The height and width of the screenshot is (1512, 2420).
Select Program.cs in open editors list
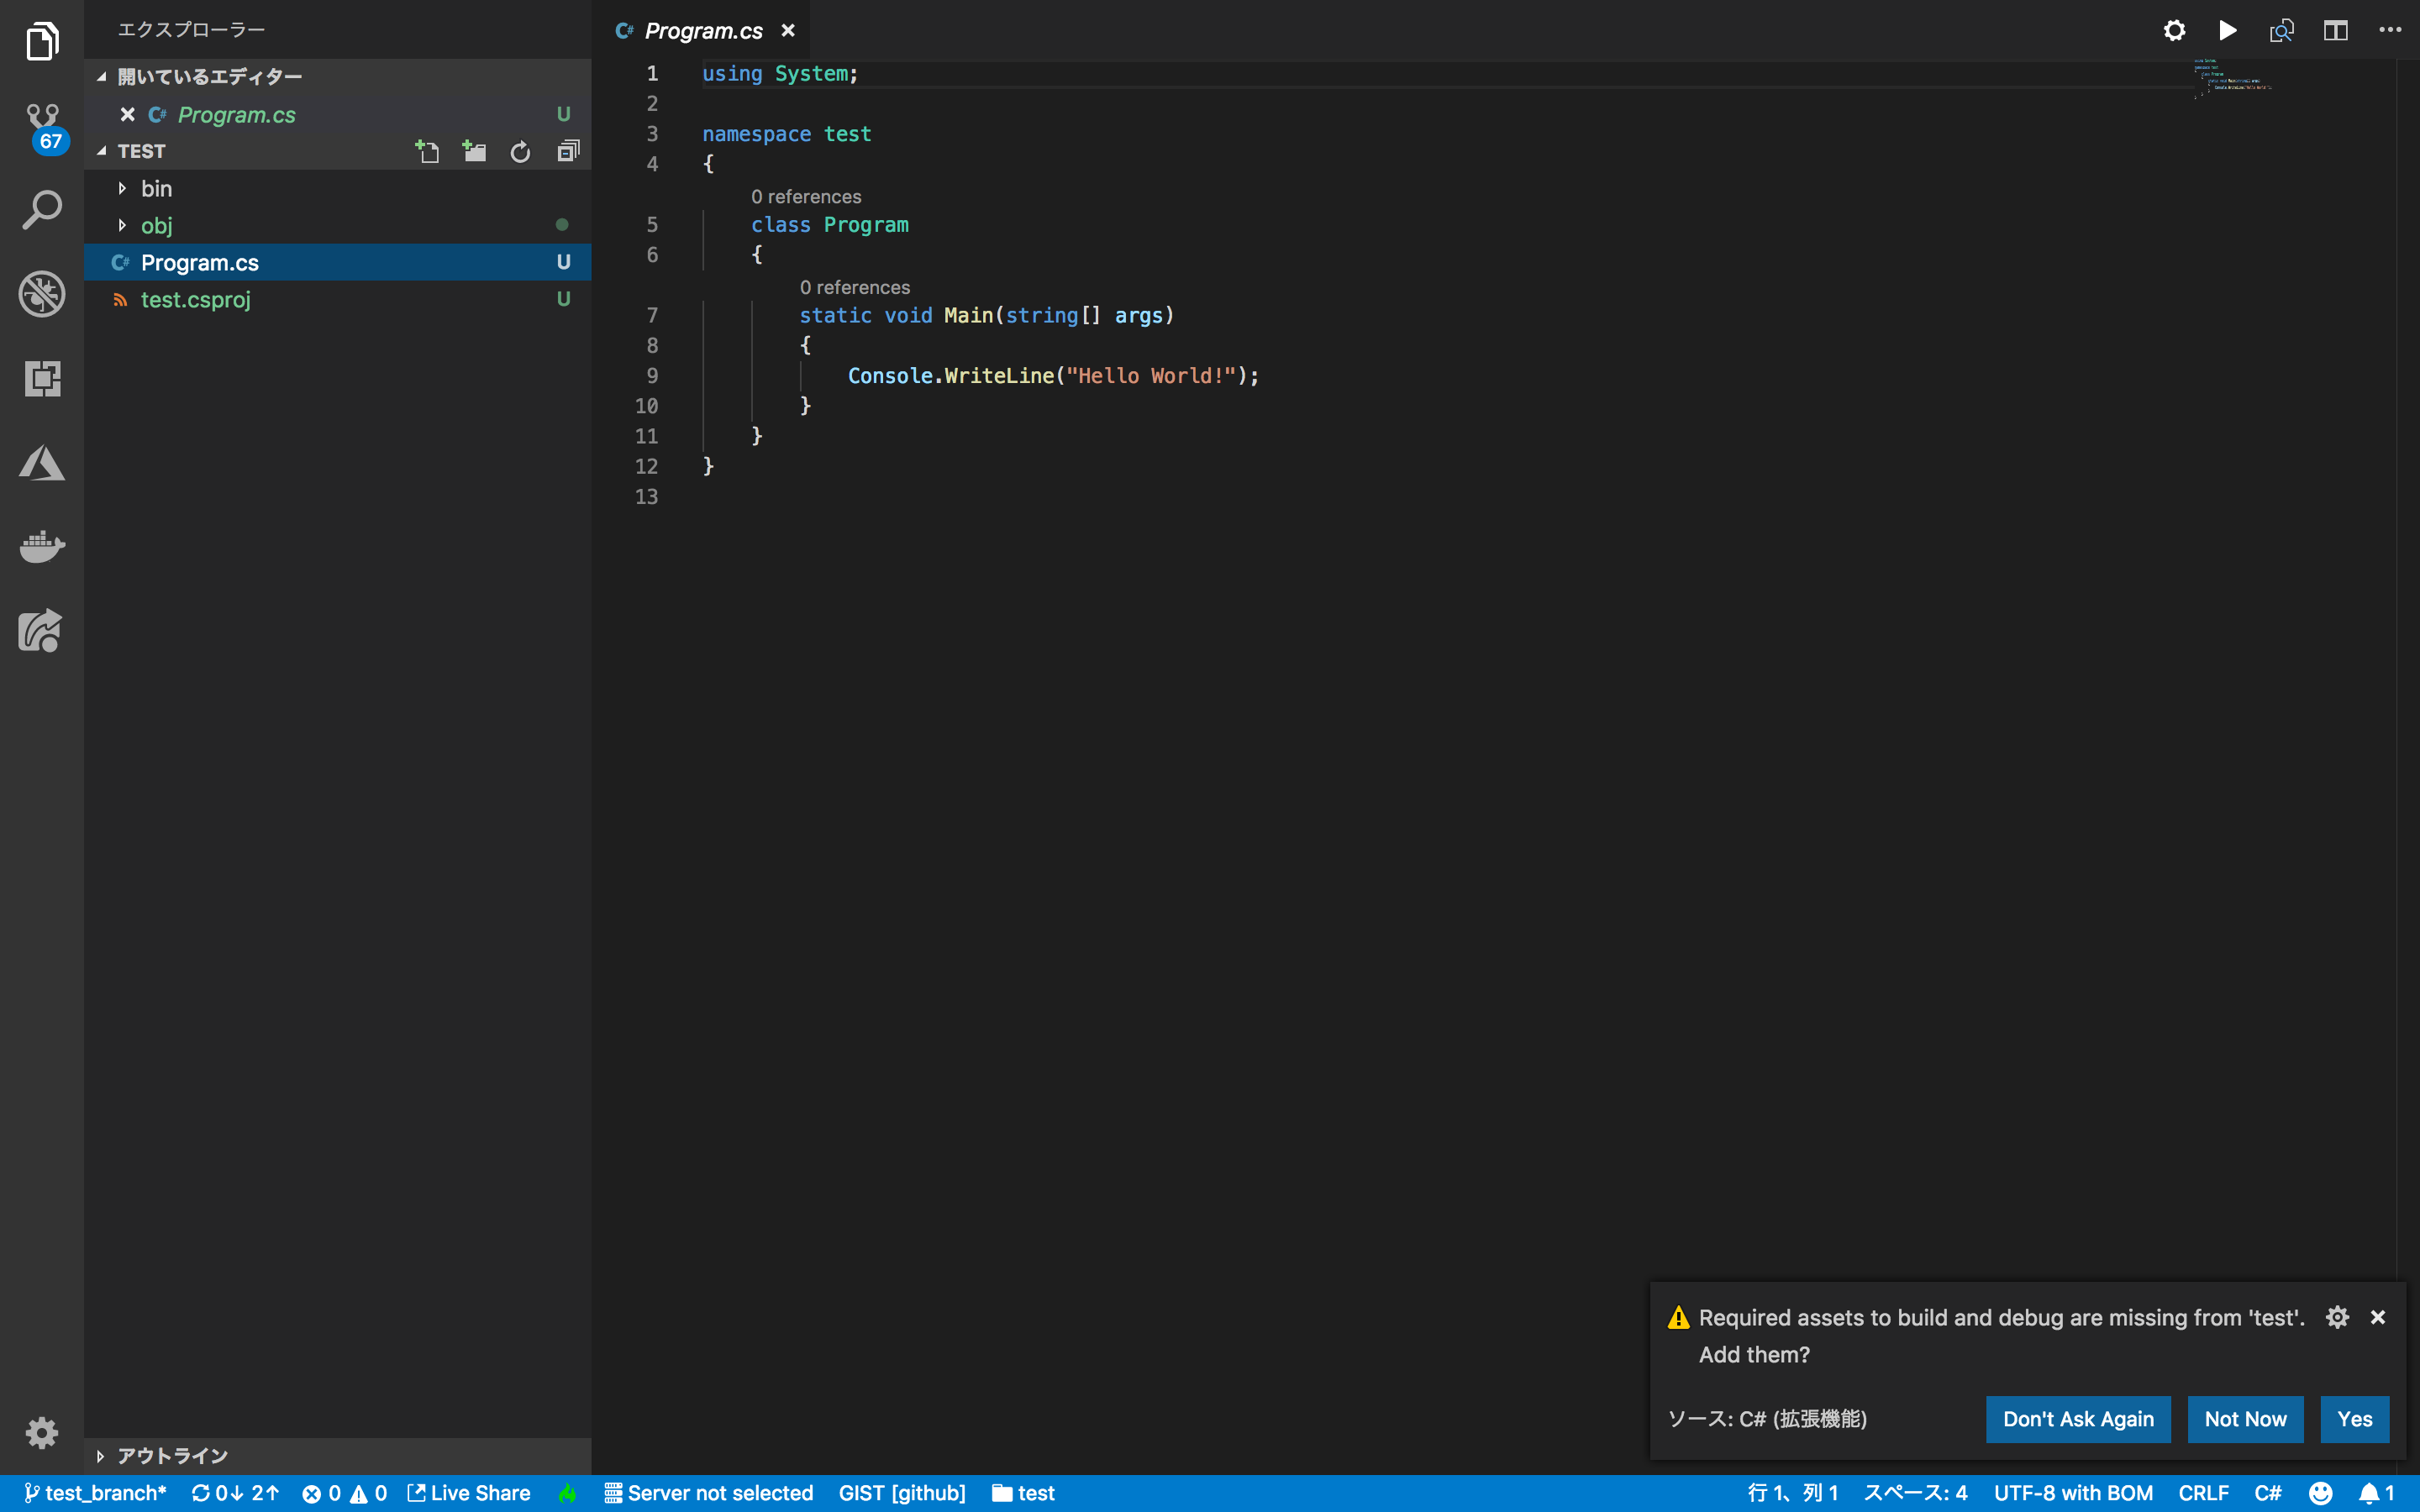337,115
